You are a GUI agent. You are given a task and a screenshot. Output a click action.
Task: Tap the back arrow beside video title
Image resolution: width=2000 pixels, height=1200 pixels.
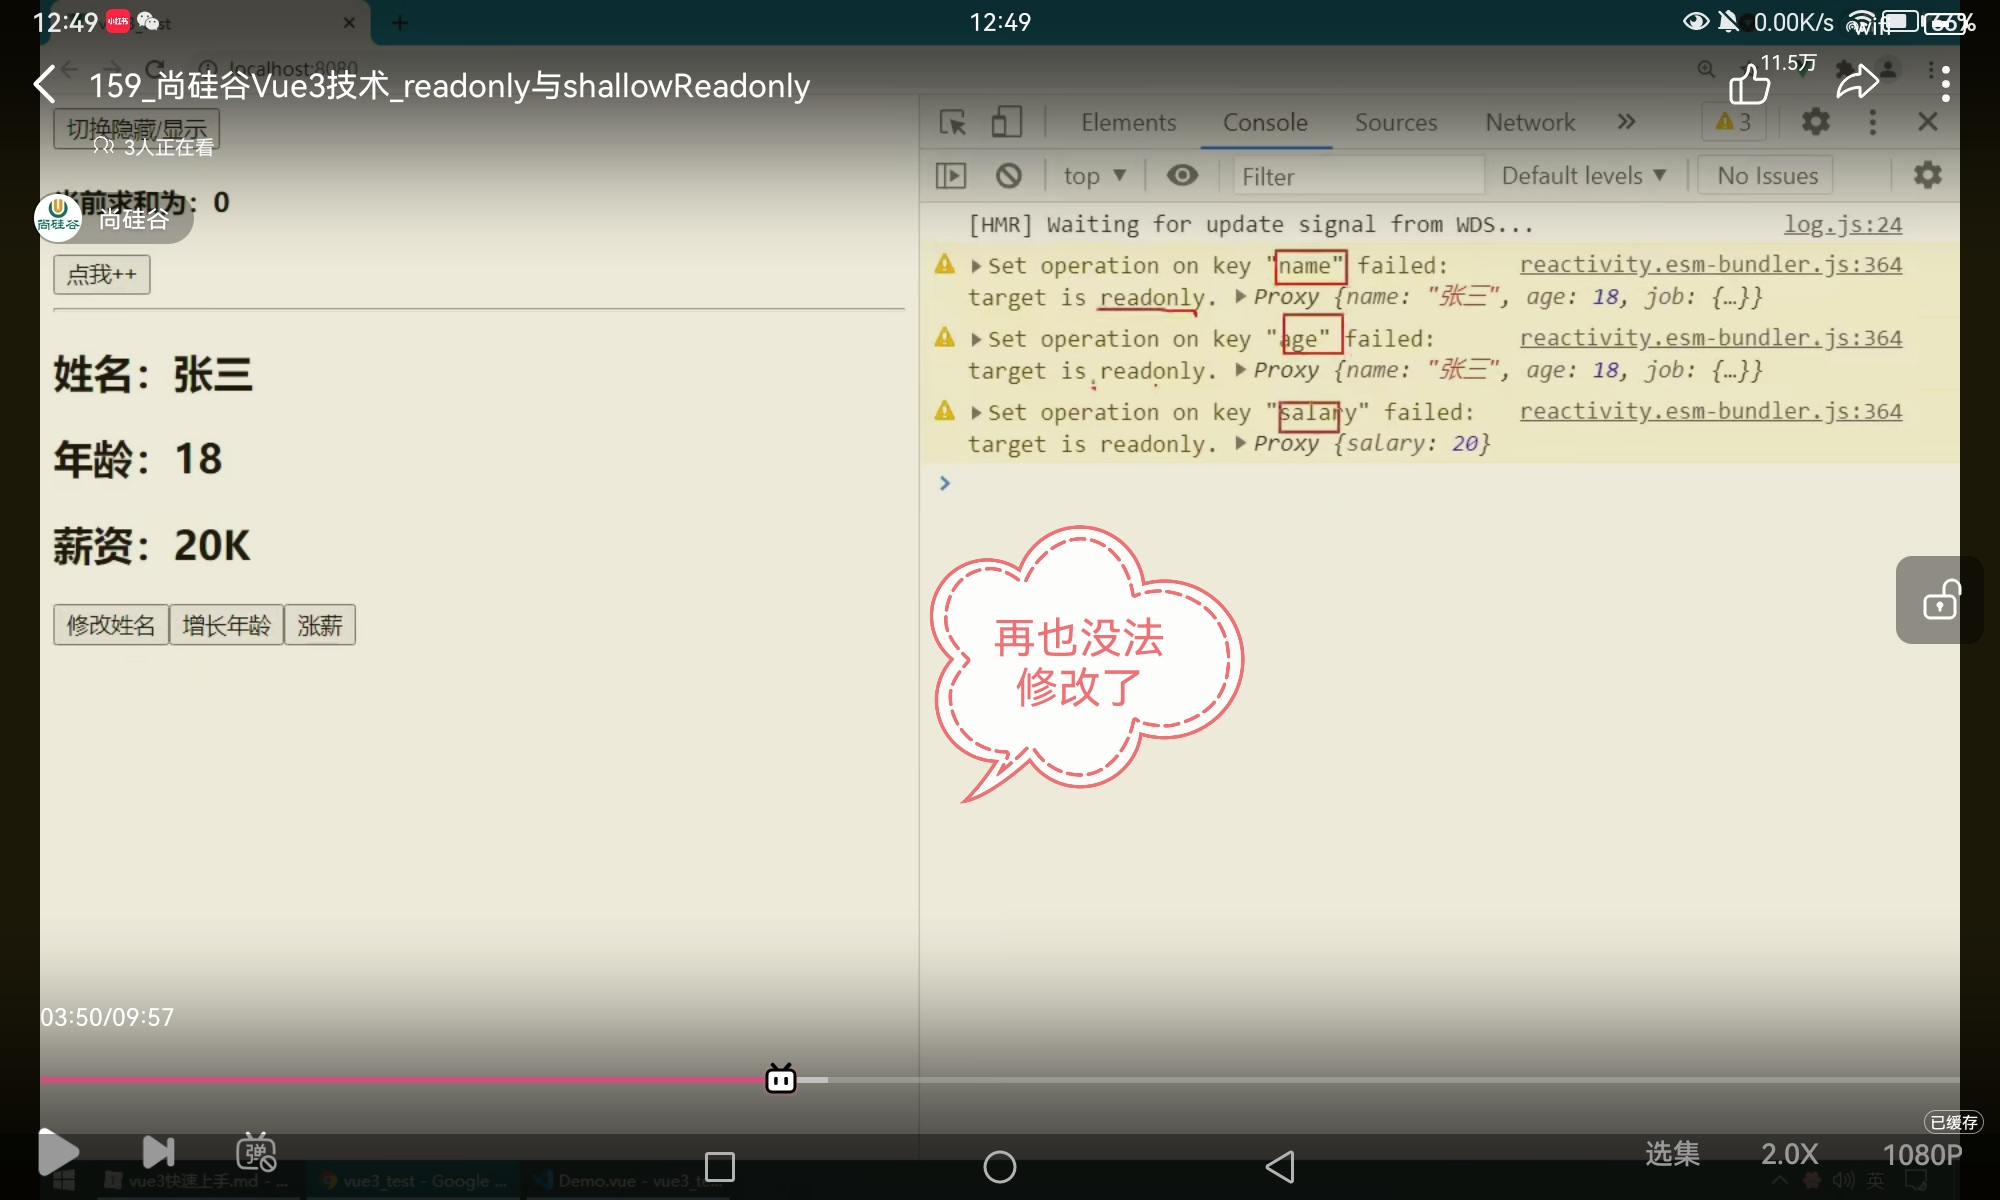(x=45, y=85)
